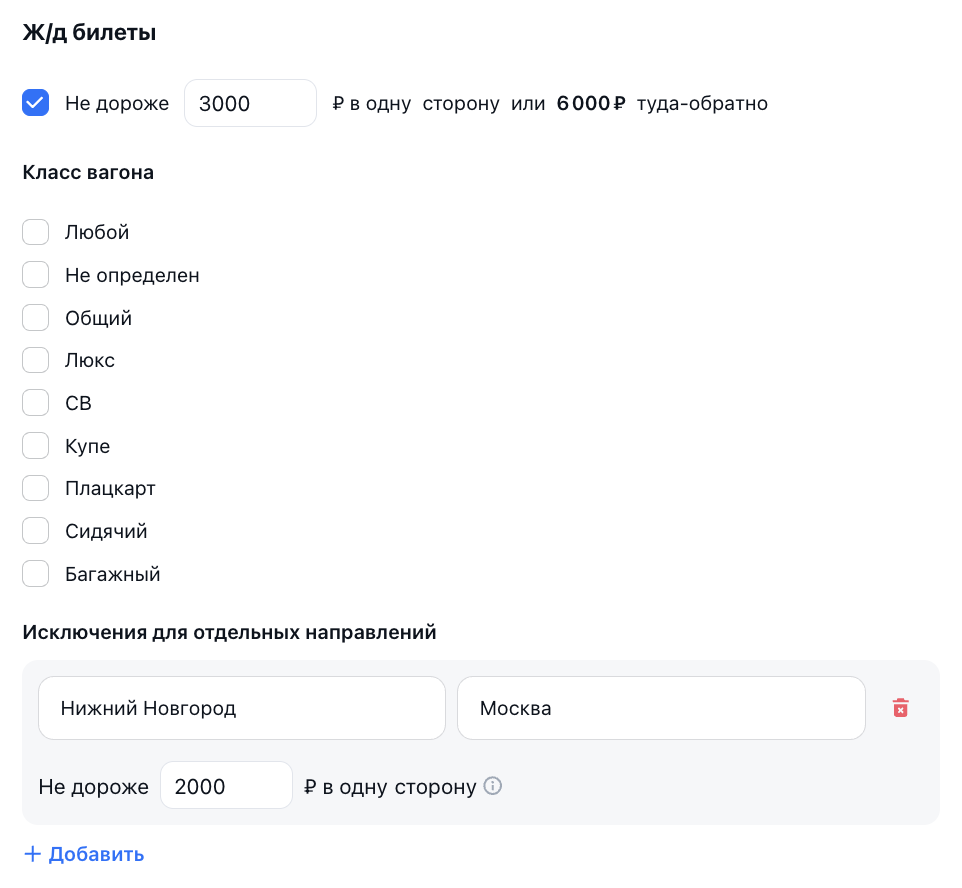Click the 2000 exception price input

[x=226, y=786]
